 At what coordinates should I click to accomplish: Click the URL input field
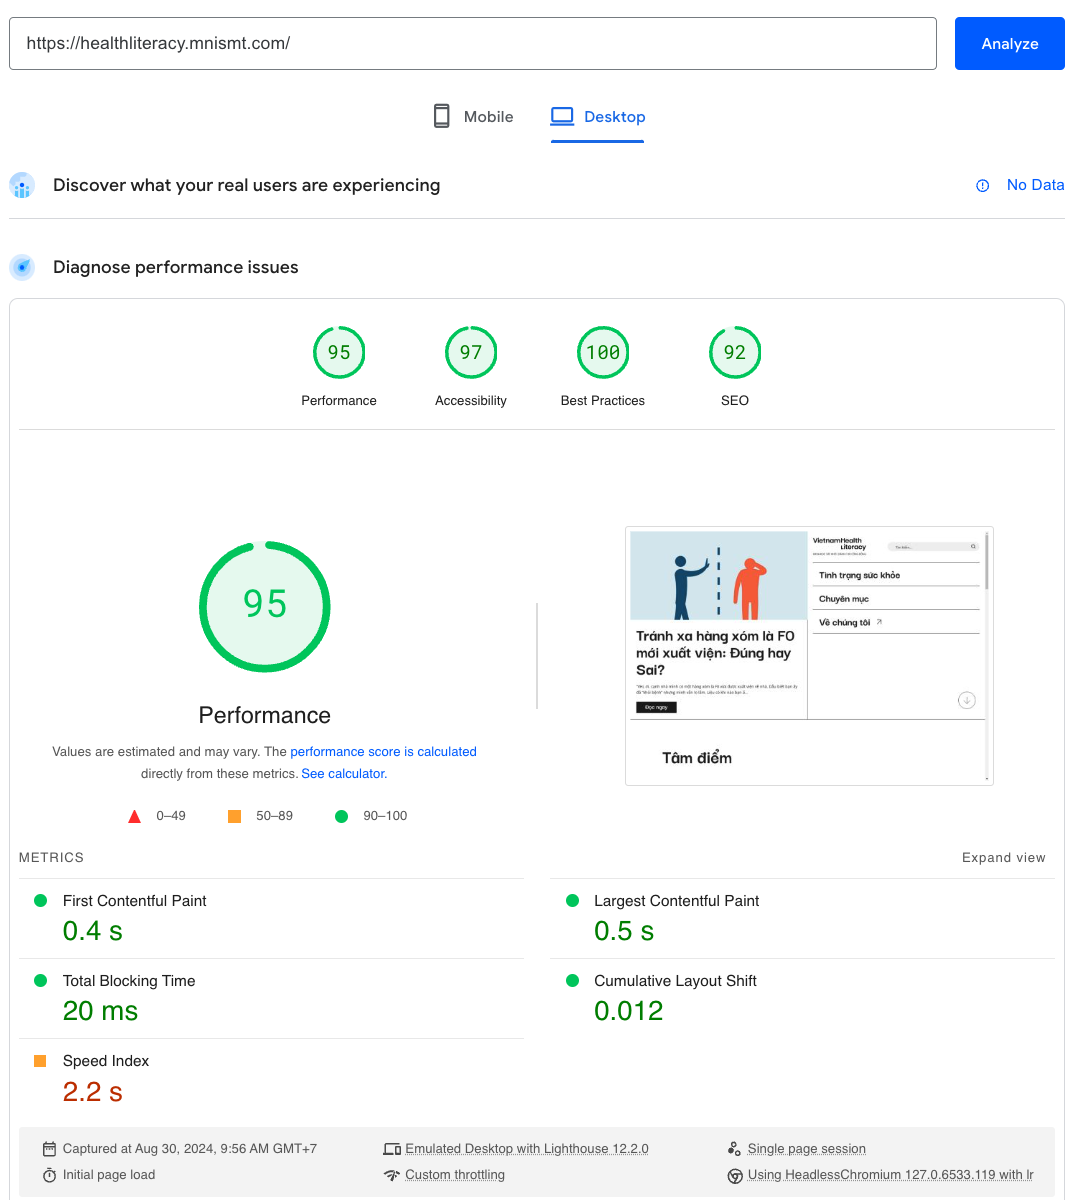click(472, 44)
